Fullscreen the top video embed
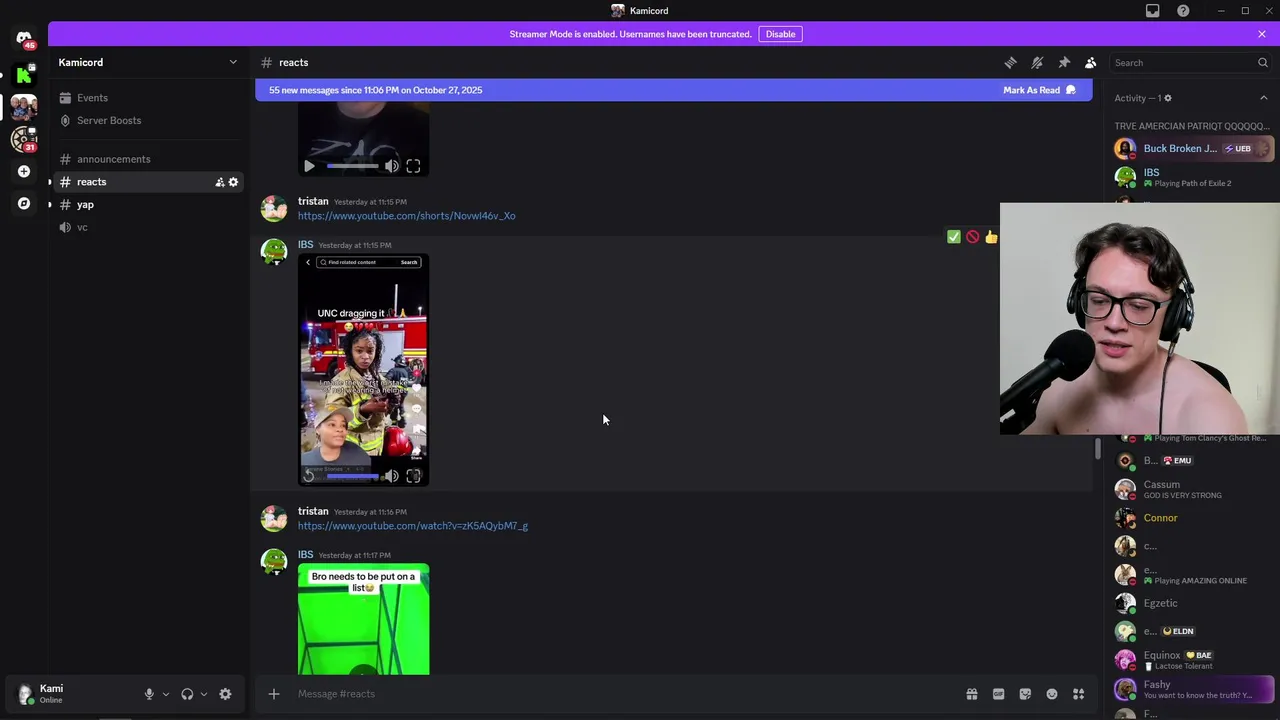1280x720 pixels. [413, 166]
